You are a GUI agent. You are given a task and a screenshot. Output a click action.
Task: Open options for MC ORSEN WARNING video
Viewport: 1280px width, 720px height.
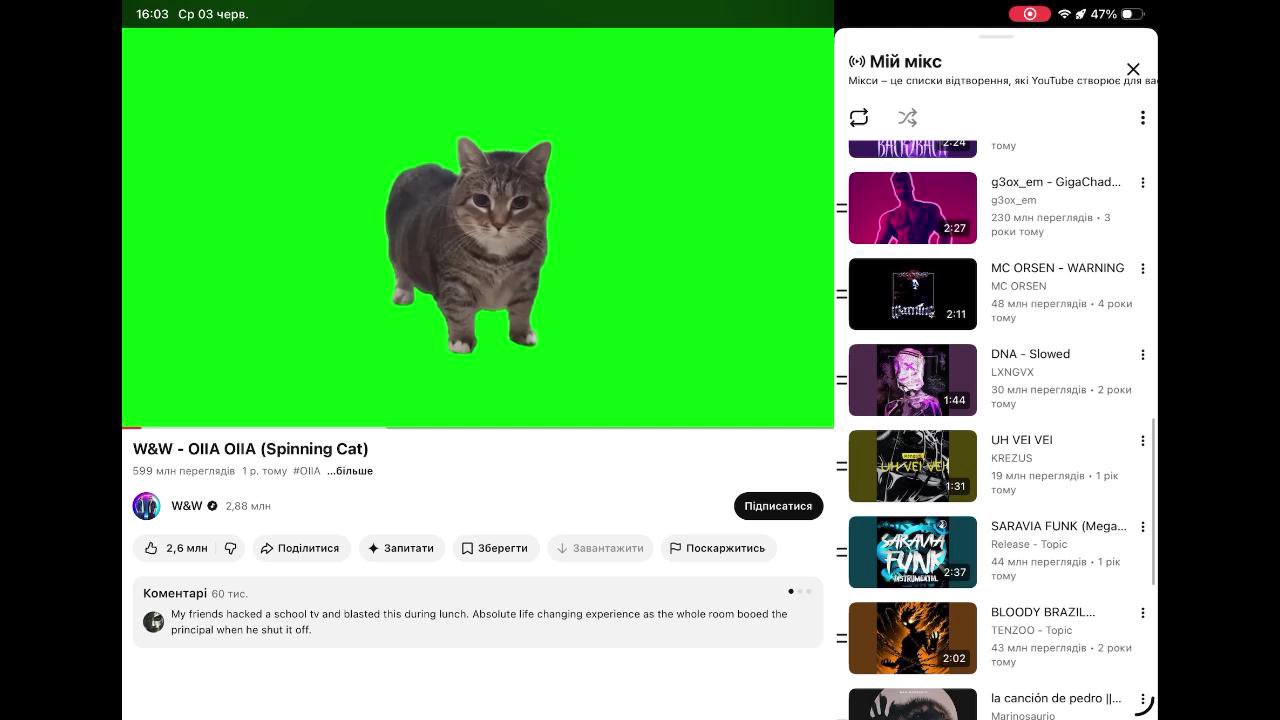click(x=1142, y=269)
